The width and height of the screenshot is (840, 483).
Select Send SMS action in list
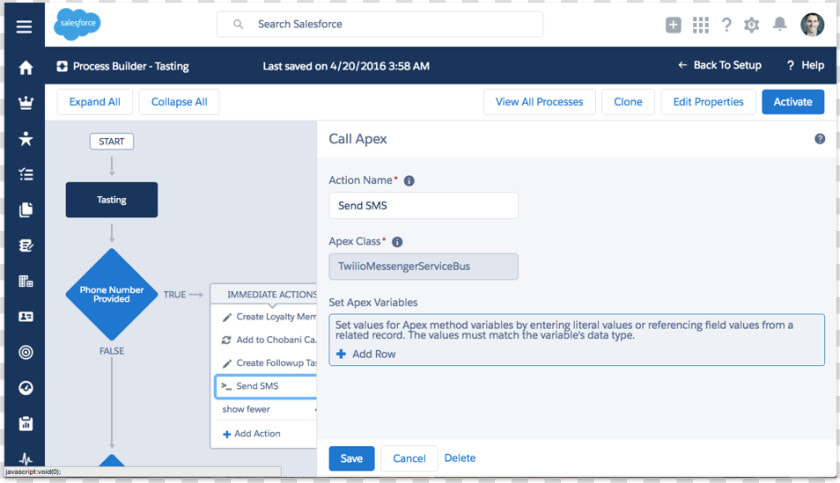[x=266, y=386]
